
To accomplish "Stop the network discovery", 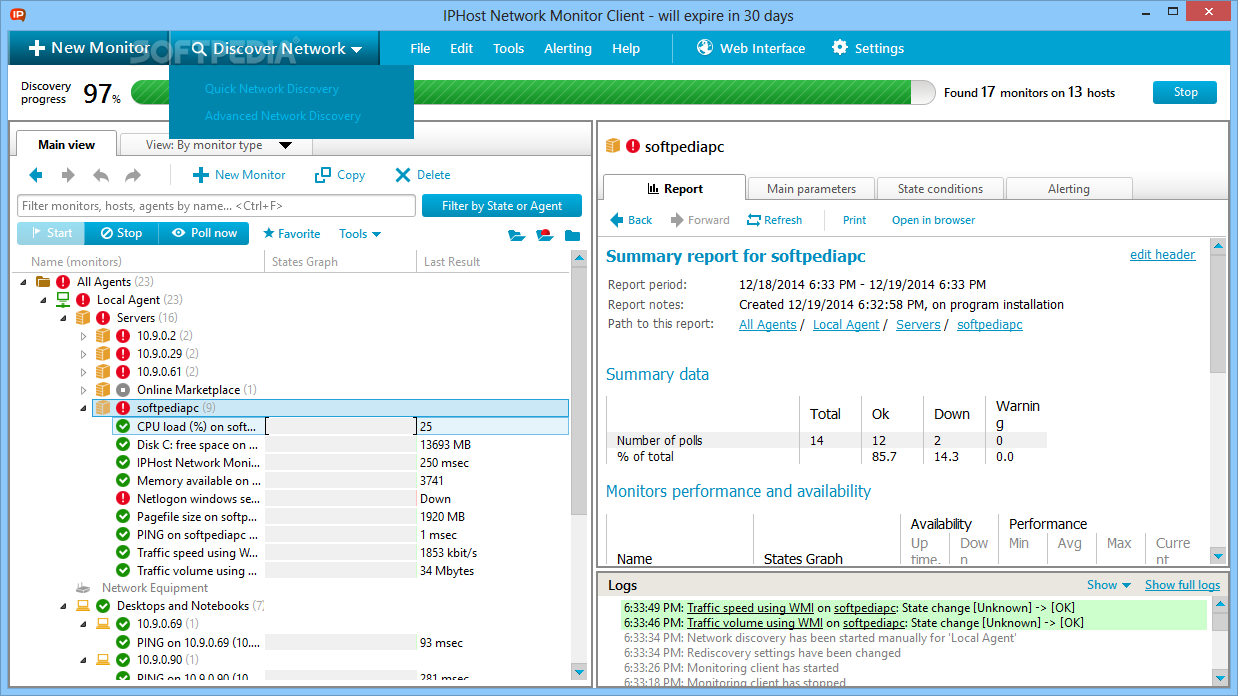I will tap(1185, 92).
